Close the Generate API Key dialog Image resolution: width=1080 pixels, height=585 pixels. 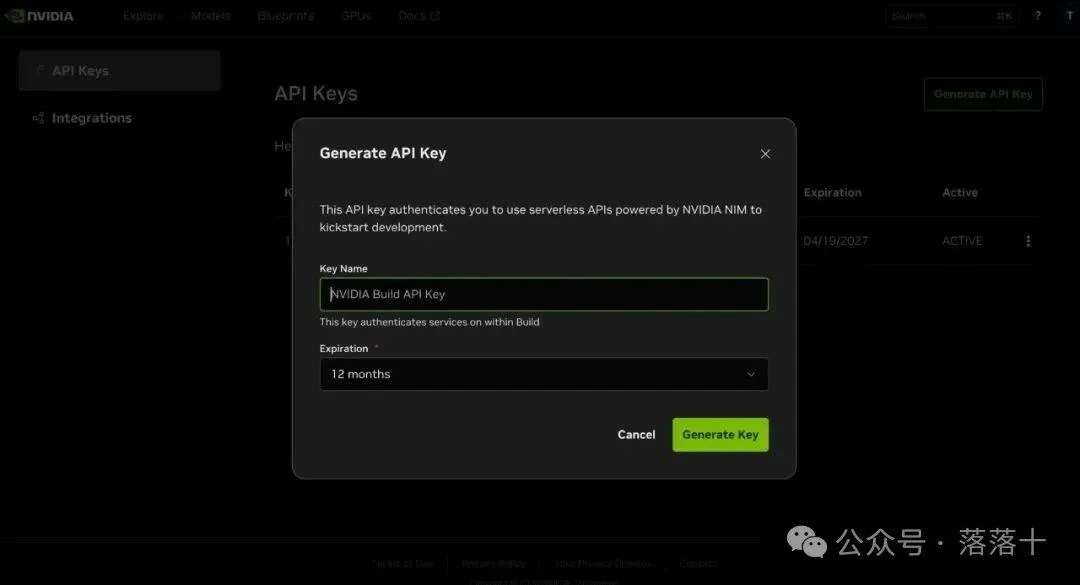coord(765,154)
